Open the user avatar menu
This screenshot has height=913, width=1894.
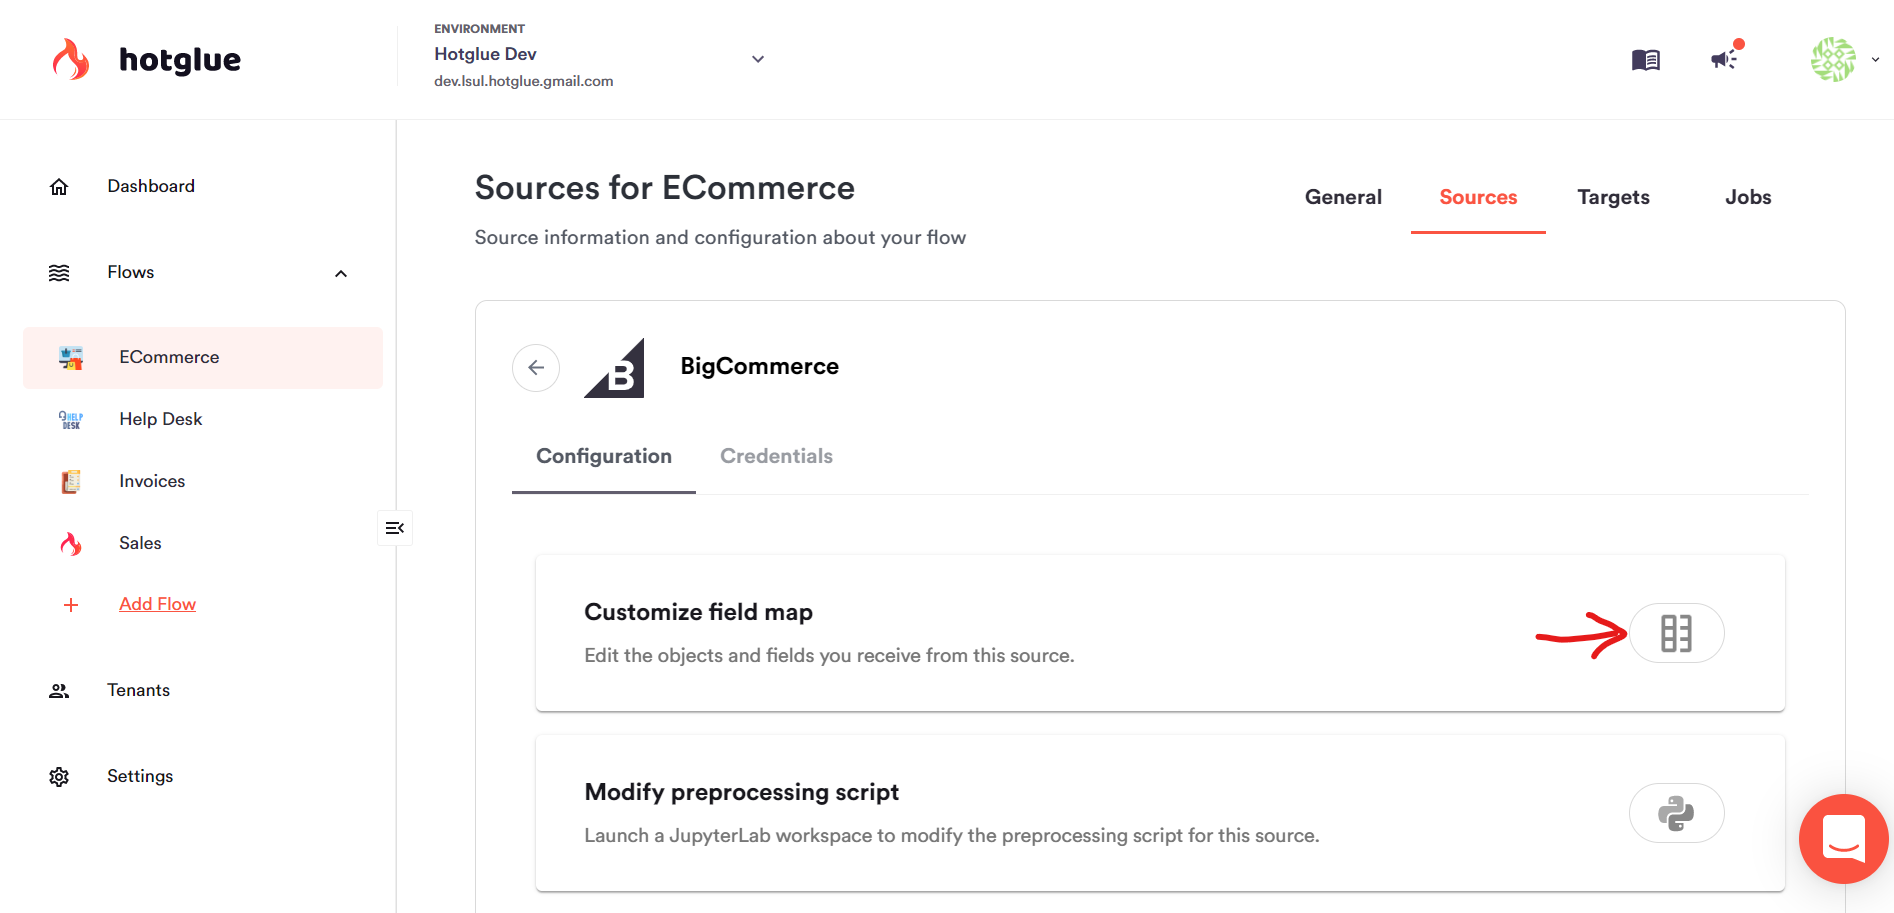tap(1833, 59)
